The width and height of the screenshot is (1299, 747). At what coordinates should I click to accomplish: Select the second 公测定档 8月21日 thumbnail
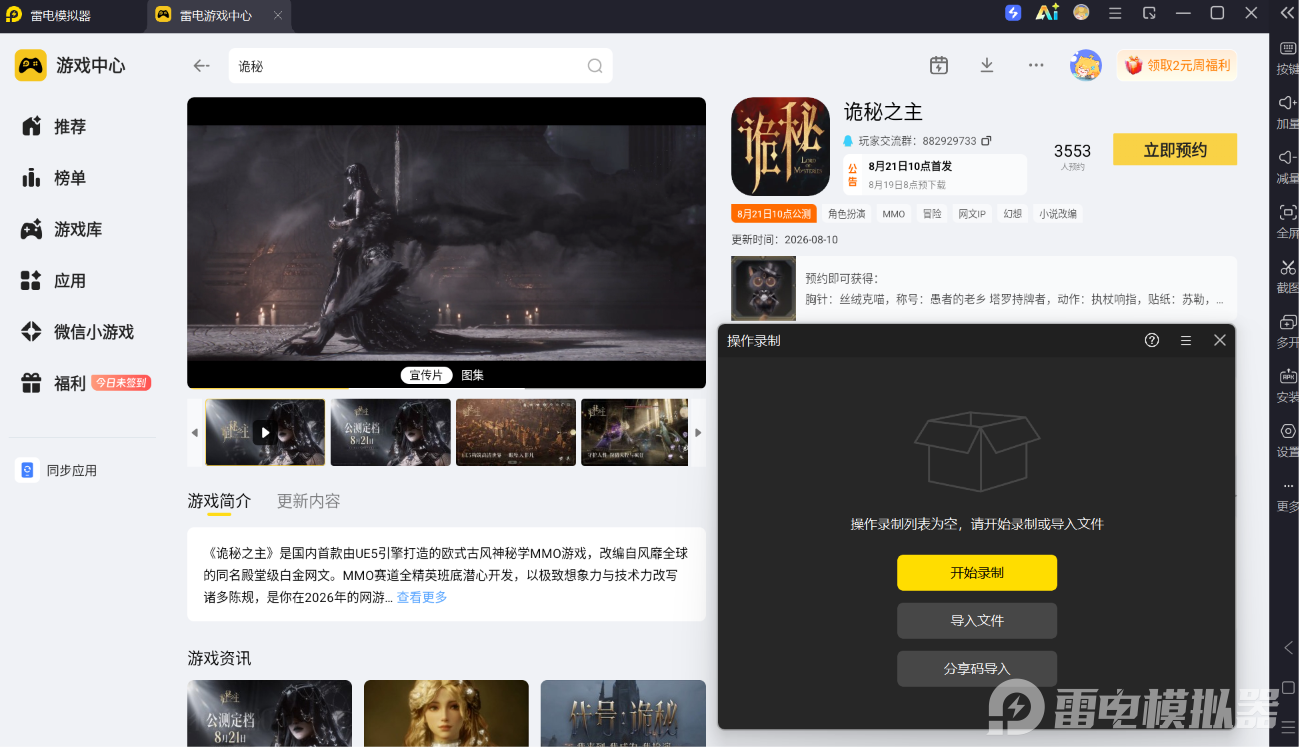click(391, 432)
